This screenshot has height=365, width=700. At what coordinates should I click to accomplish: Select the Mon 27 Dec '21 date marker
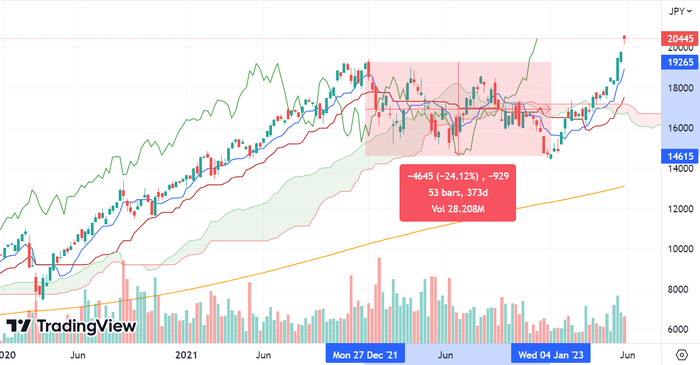365,355
